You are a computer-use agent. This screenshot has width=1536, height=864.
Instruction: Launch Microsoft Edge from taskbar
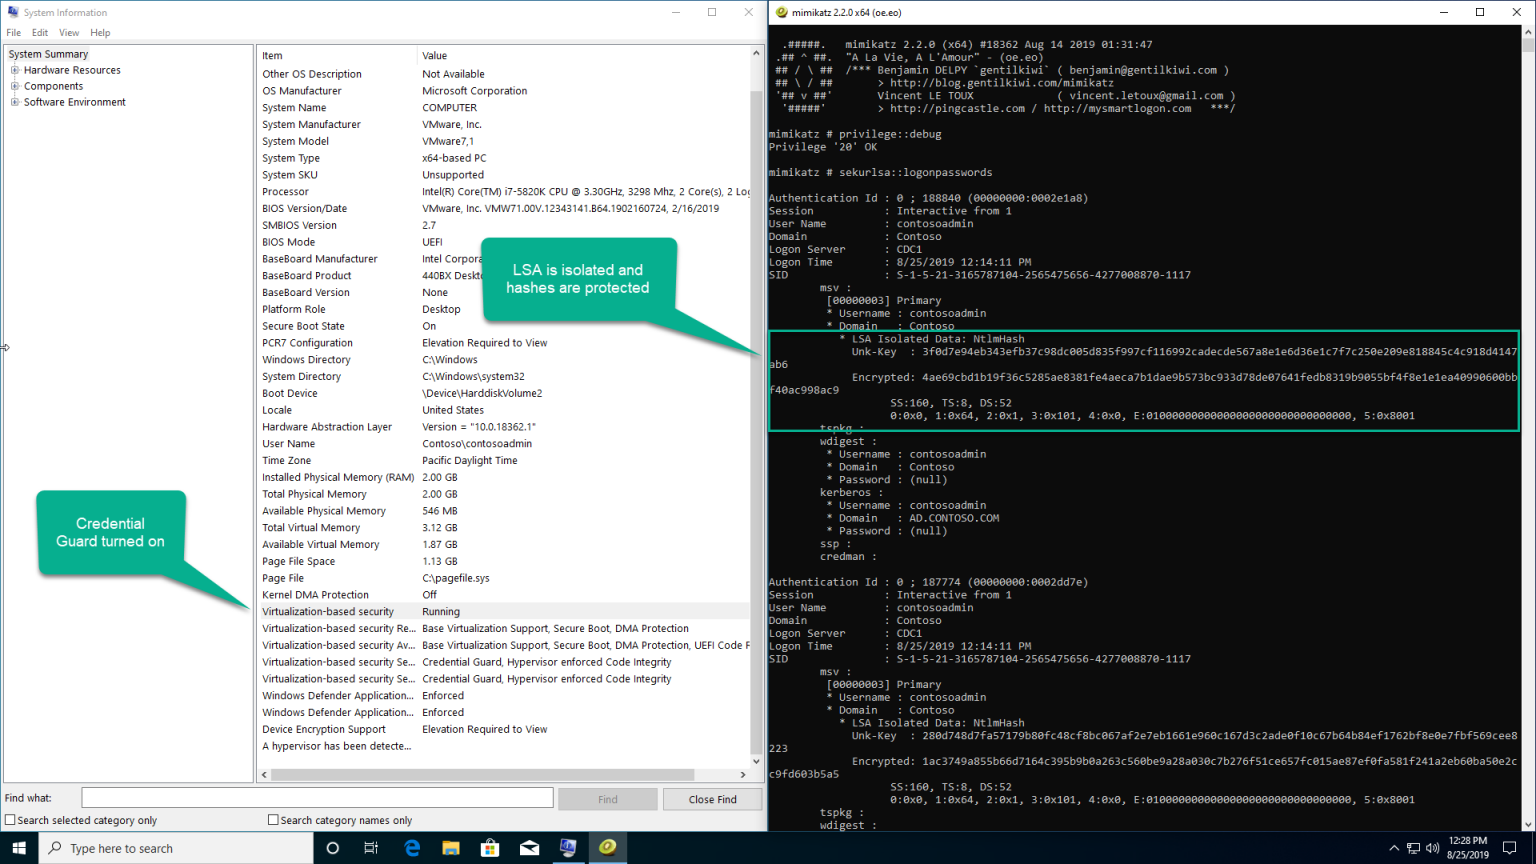pyautogui.click(x=411, y=848)
